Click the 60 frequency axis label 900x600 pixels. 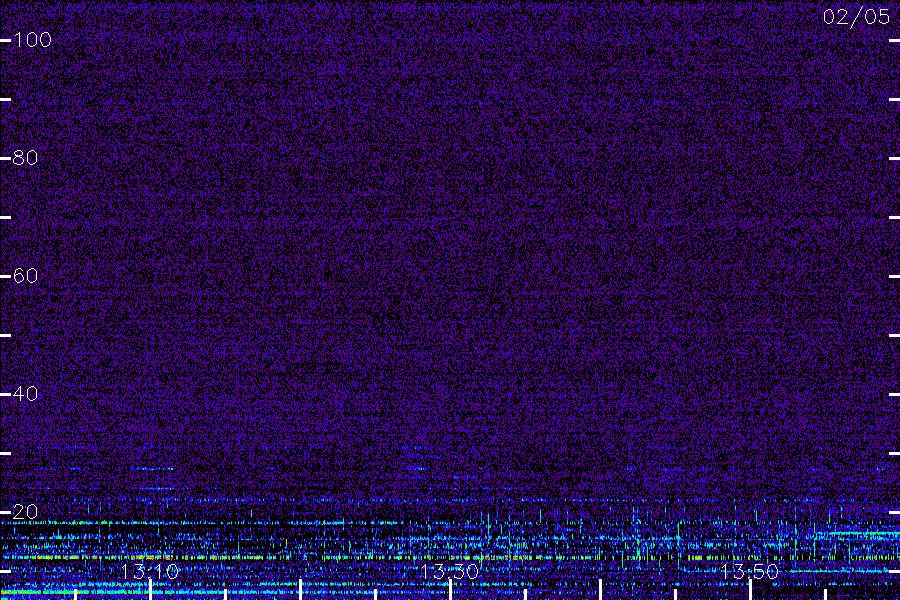pos(25,276)
